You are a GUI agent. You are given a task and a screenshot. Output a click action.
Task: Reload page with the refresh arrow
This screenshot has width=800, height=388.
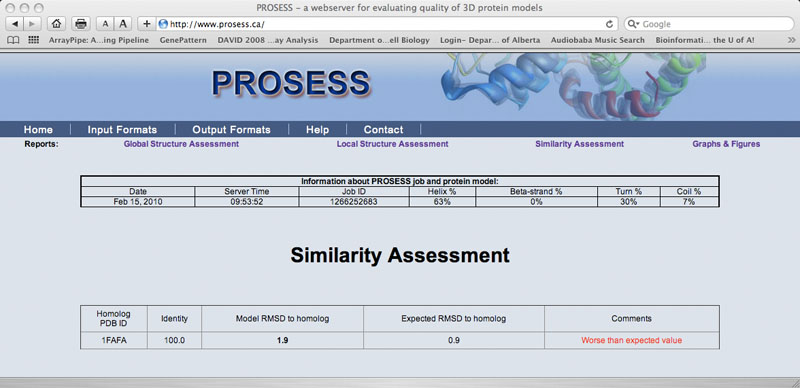click(609, 24)
